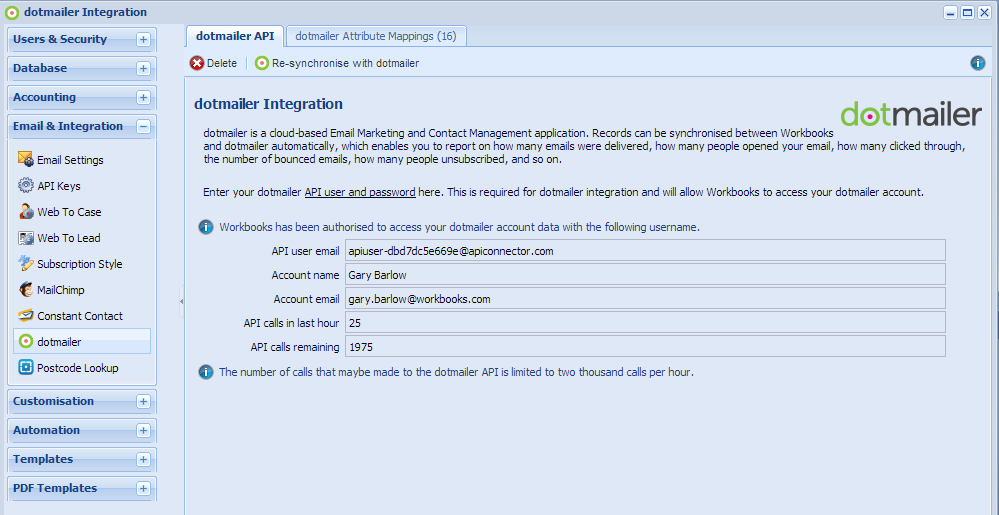
Task: Click the Email Settings envelope icon
Action: 25,159
